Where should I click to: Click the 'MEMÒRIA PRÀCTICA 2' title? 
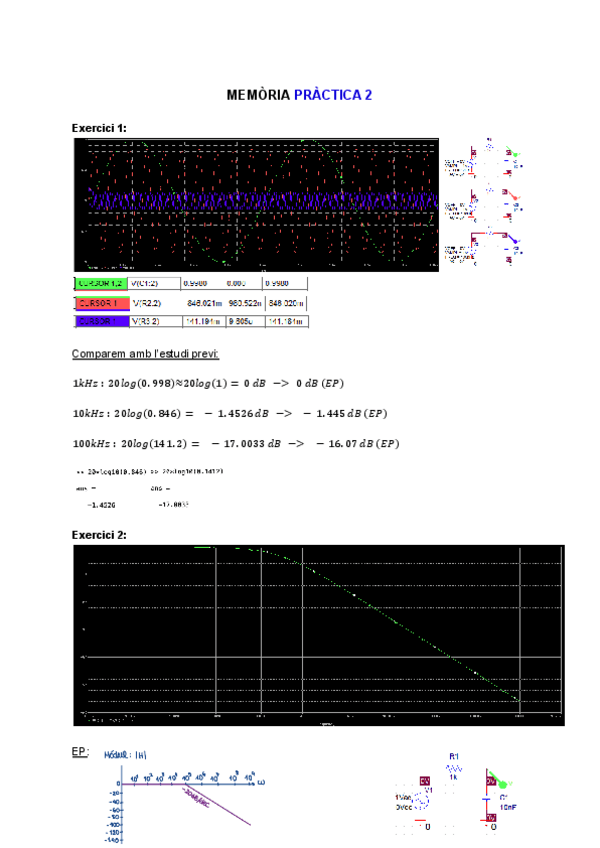point(299,95)
